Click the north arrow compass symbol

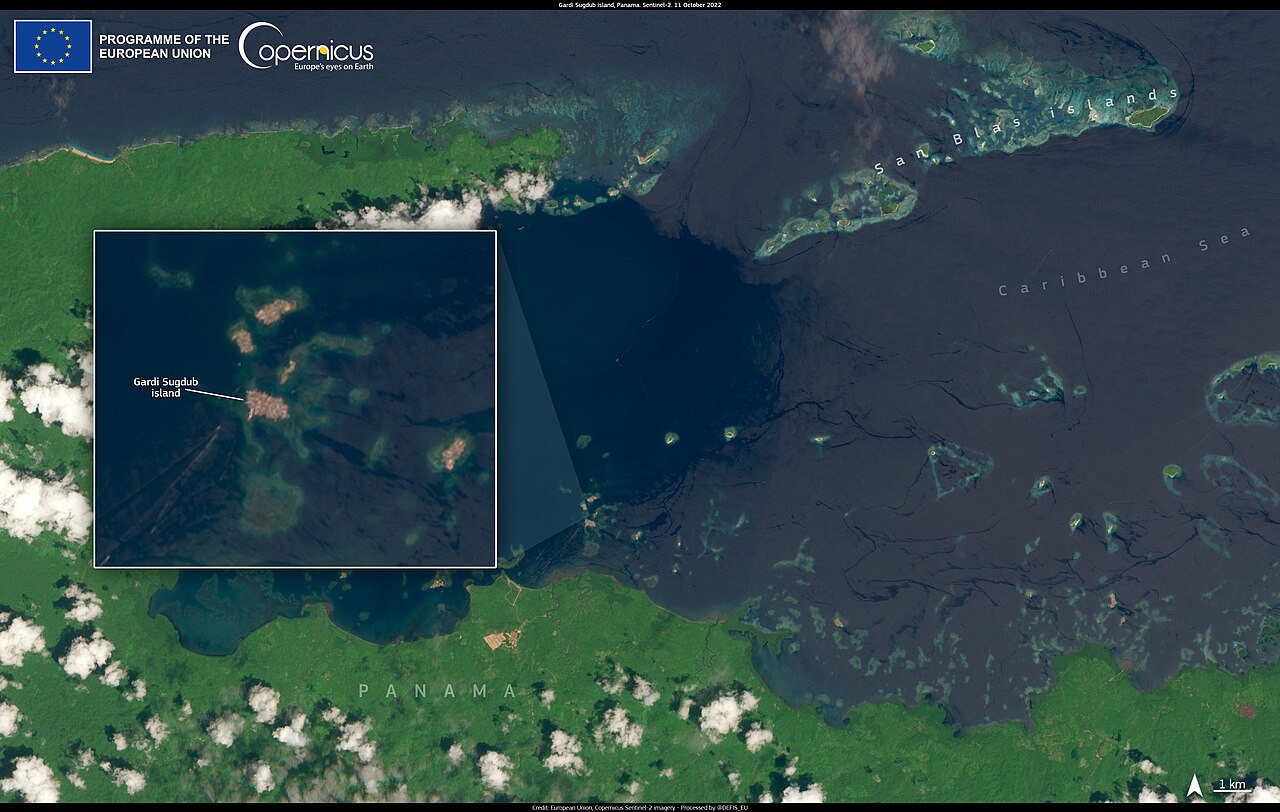coord(1195,785)
